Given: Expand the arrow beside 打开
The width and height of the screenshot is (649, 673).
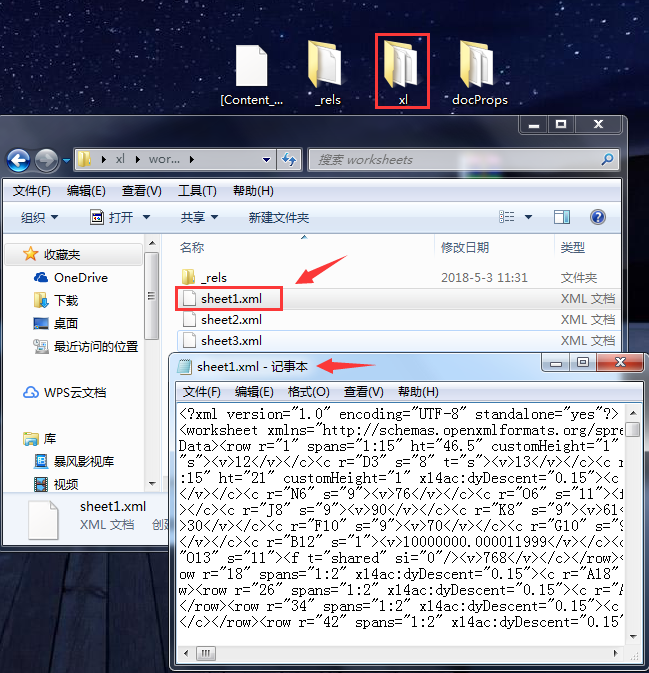Looking at the screenshot, I should [146, 217].
